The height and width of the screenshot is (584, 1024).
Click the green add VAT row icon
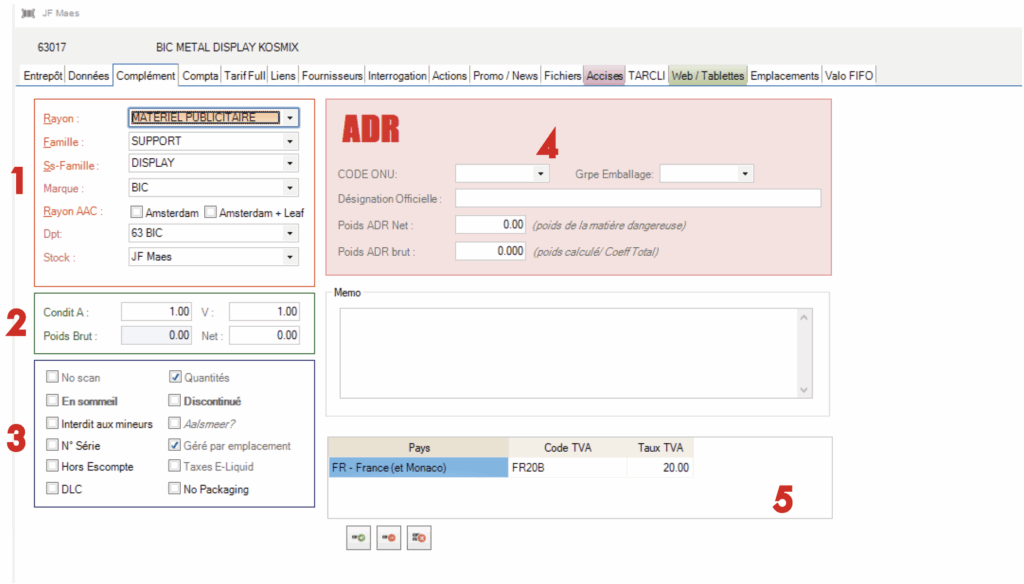pyautogui.click(x=357, y=538)
